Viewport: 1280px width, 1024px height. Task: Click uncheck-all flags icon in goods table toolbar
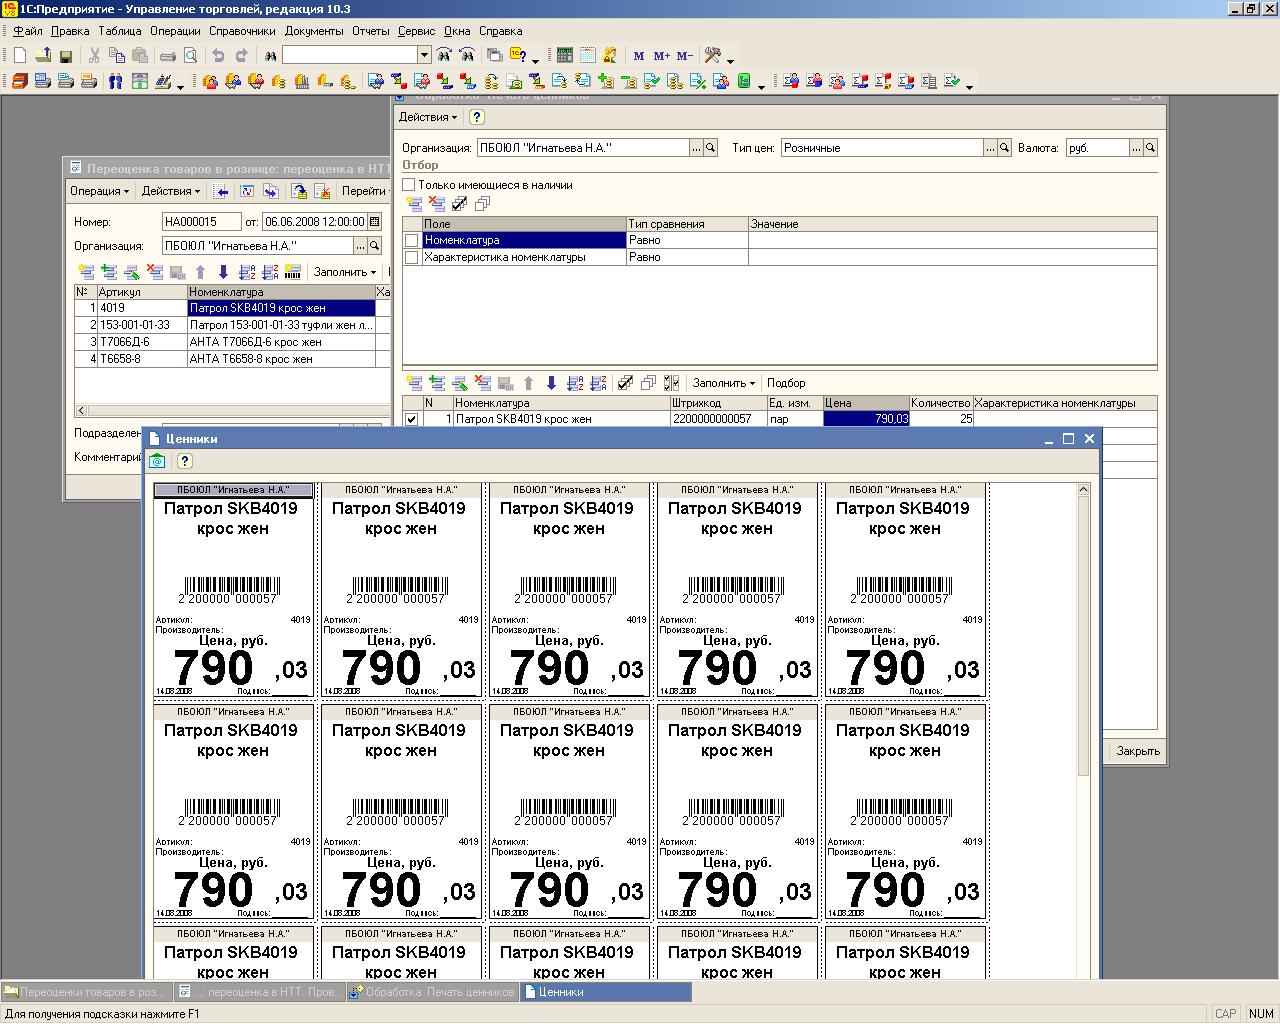(x=649, y=383)
